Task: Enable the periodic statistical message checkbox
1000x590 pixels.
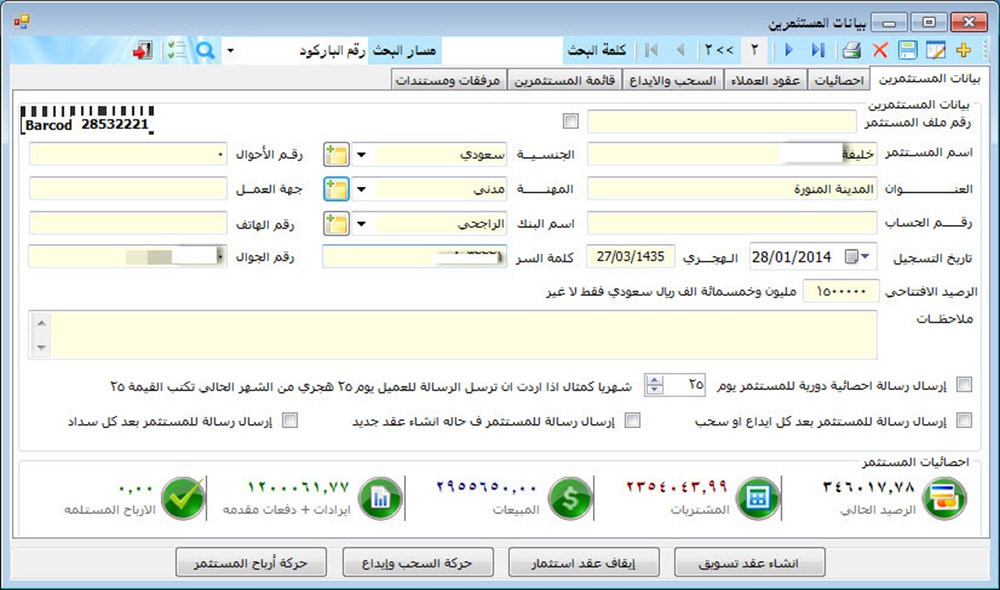Action: point(964,385)
